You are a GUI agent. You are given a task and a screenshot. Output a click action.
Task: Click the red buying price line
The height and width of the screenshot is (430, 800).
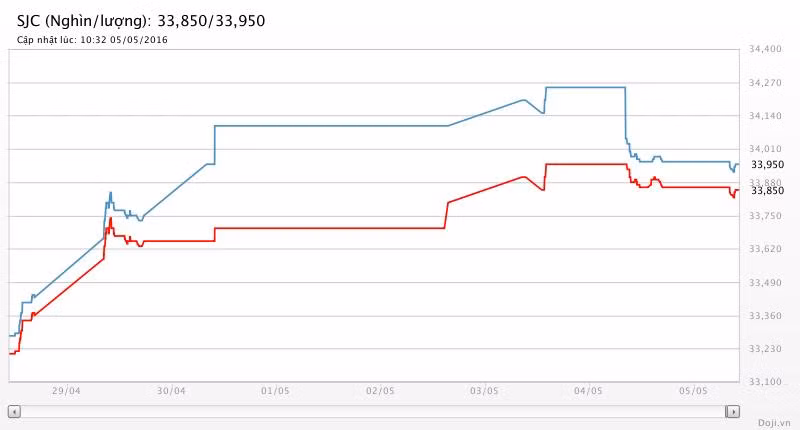pyautogui.click(x=330, y=228)
